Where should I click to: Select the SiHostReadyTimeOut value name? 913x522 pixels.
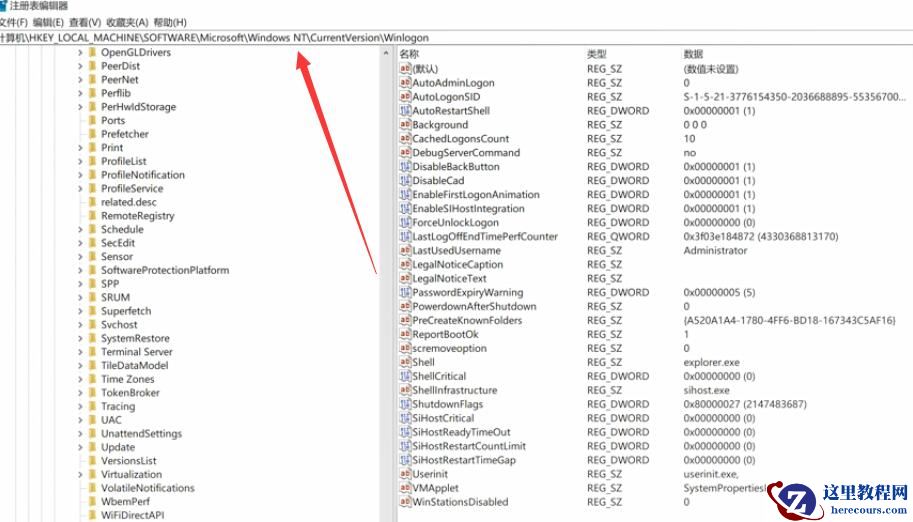pos(462,432)
